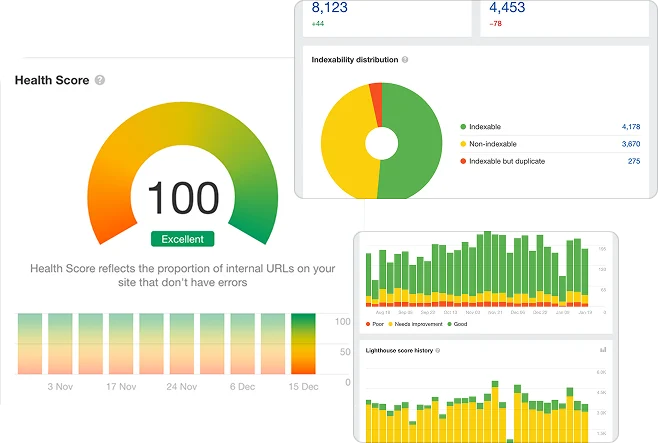Viewport: 658px width, 443px height.
Task: Click the yellow Non-indexable legend dot
Action: tap(463, 144)
